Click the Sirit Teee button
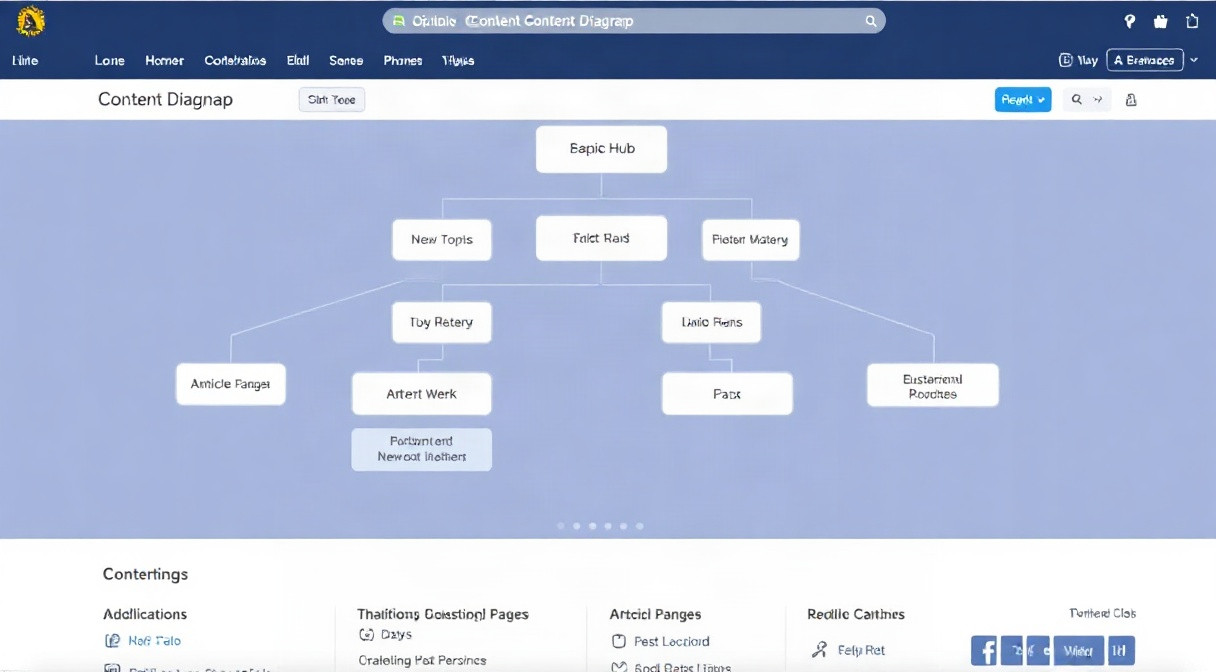 [332, 100]
